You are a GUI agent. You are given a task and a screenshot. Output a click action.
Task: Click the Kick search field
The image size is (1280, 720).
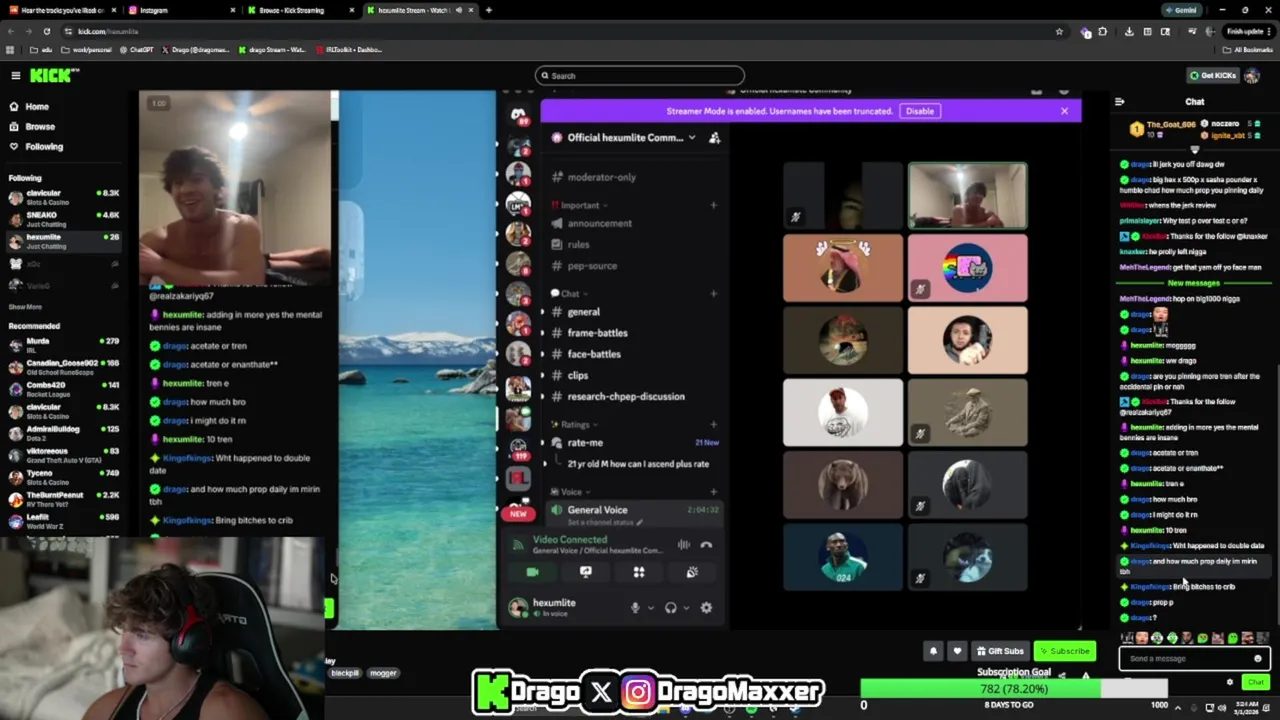pos(640,75)
